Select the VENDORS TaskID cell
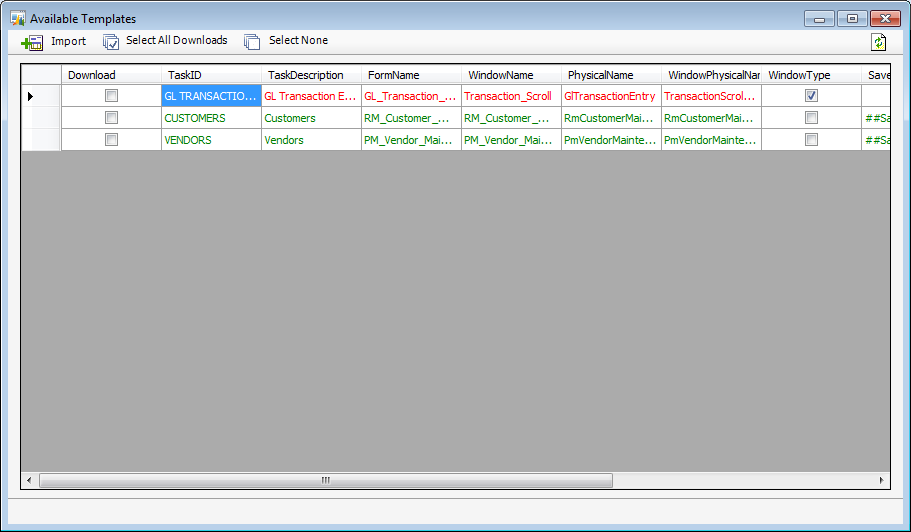Viewport: 911px width, 532px height. (211, 140)
